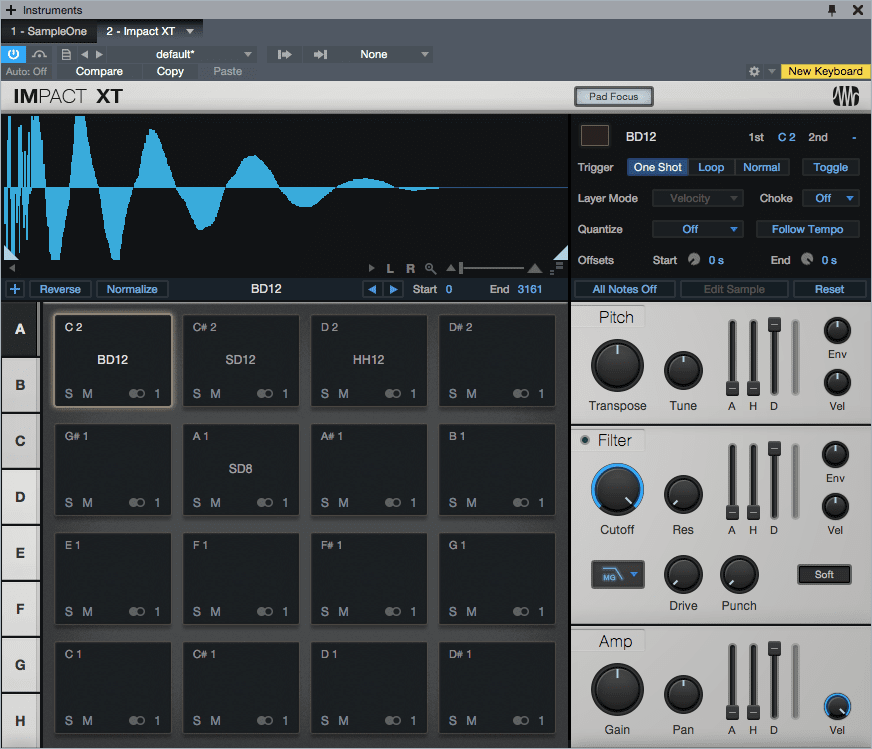Click the All Notes Off button

[624, 288]
